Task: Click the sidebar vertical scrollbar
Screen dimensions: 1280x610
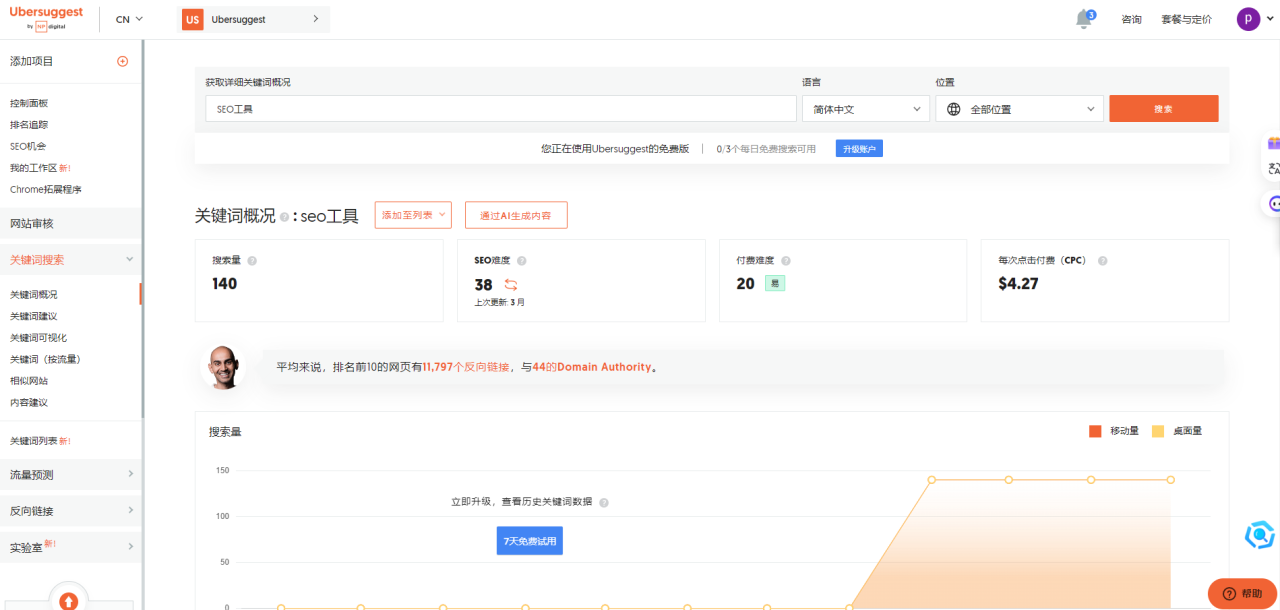Action: coord(142,230)
